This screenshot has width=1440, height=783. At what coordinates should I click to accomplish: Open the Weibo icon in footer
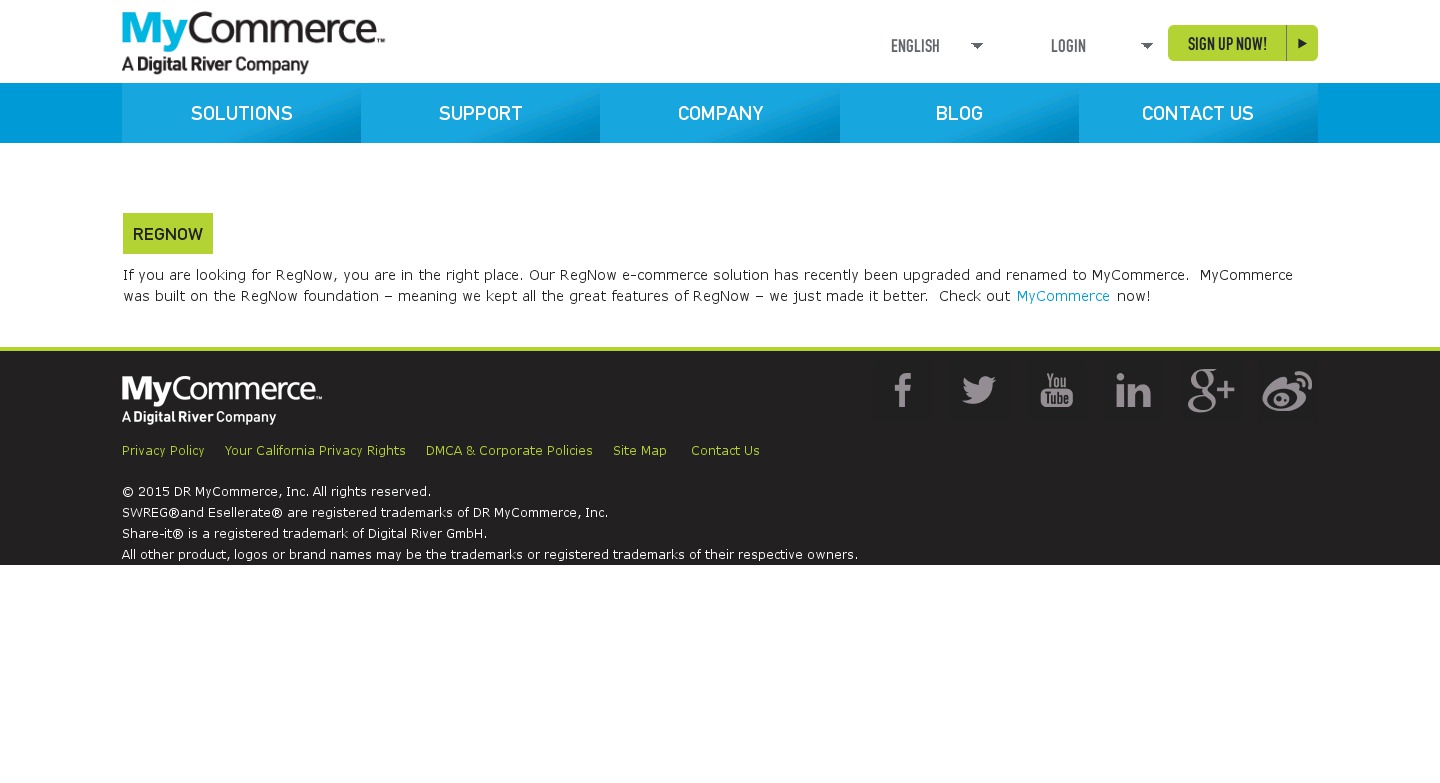(1287, 390)
